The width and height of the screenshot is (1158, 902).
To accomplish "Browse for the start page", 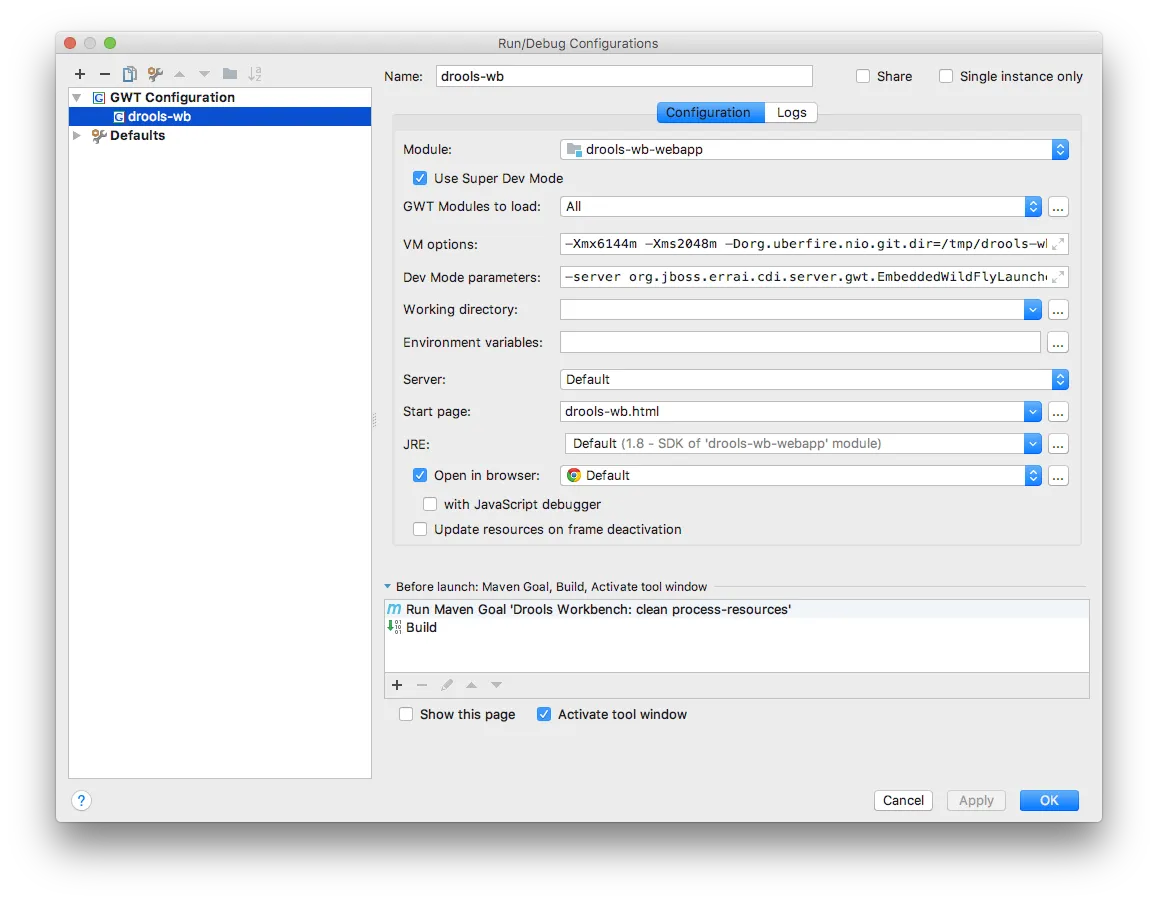I will (x=1058, y=412).
